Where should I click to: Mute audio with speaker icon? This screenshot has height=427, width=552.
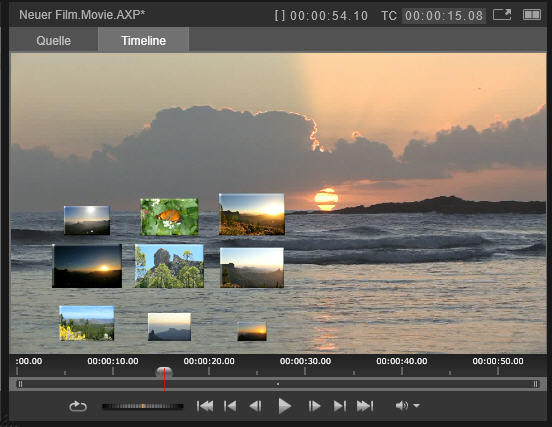pos(402,406)
